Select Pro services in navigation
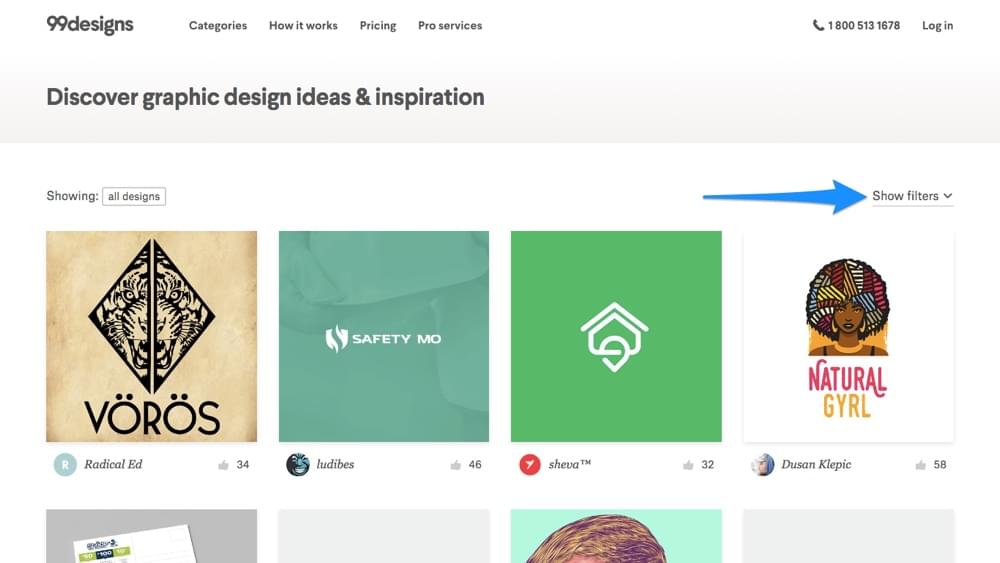This screenshot has width=1000, height=563. [x=450, y=26]
